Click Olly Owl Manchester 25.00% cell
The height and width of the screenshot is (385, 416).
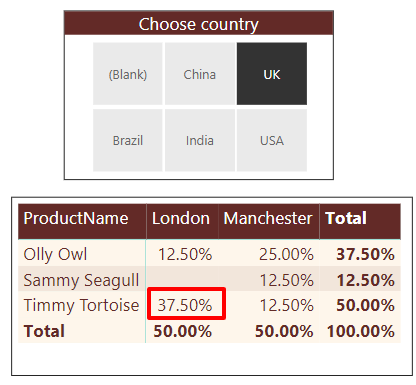(x=286, y=254)
